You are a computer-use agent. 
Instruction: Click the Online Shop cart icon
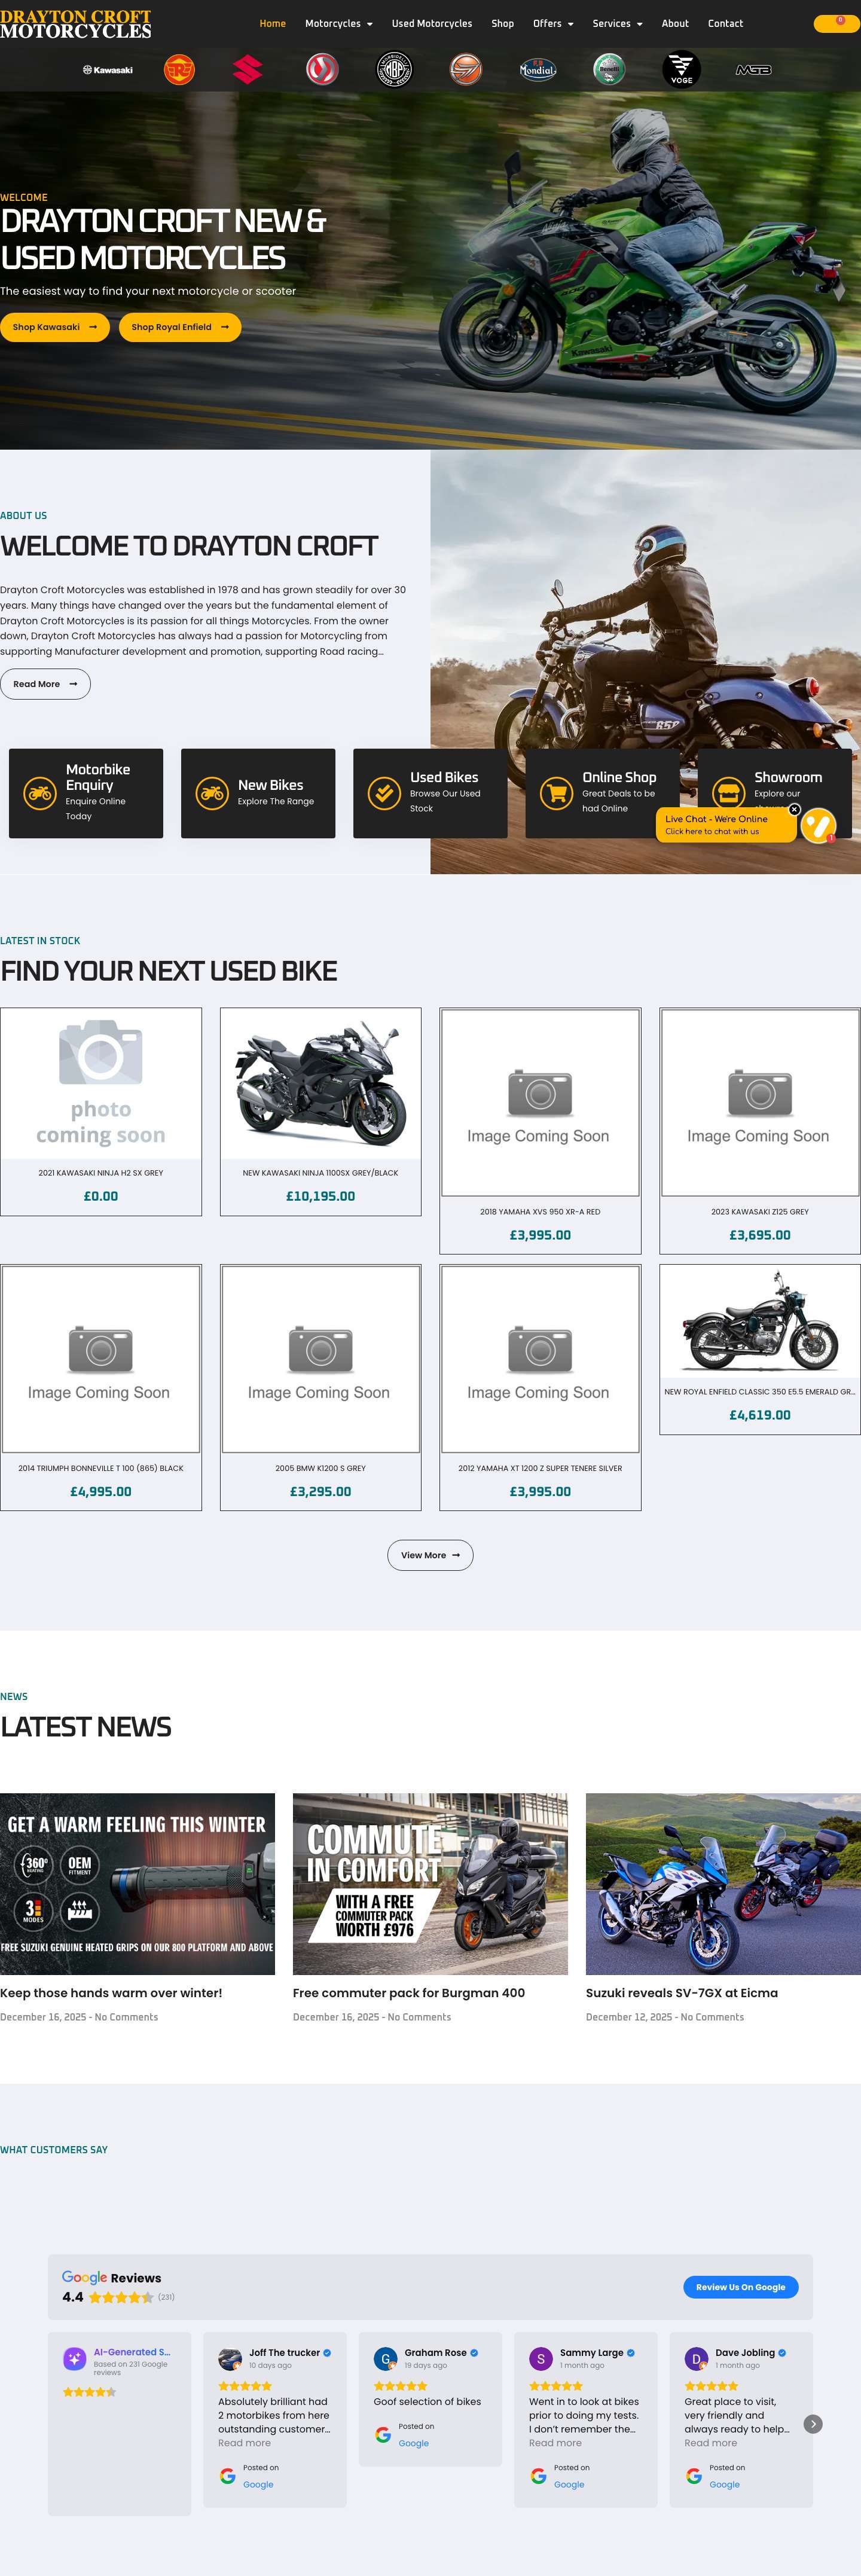(x=556, y=793)
